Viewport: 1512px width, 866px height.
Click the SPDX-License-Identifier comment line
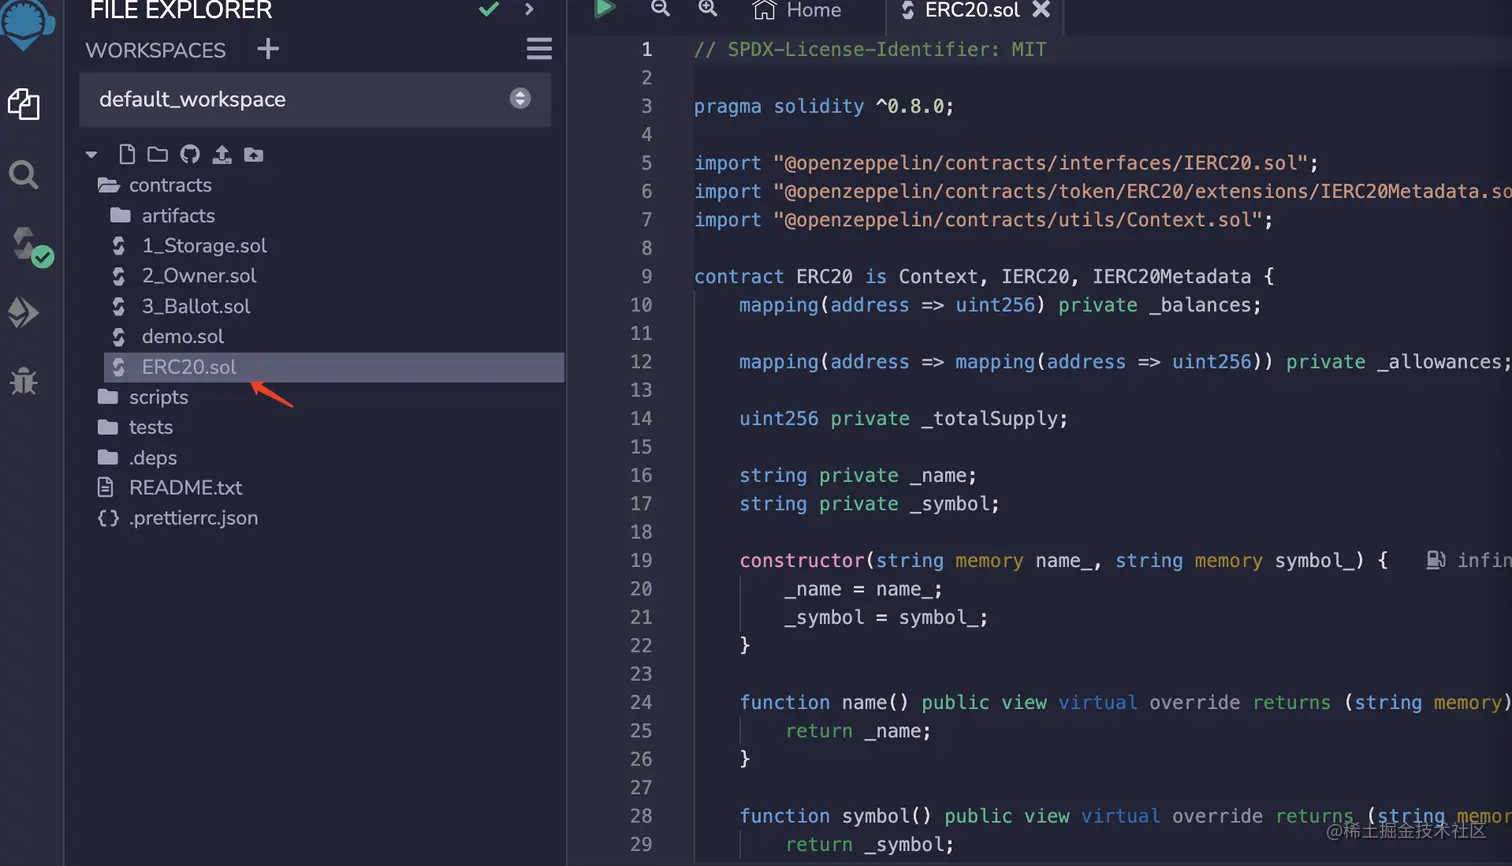click(x=870, y=49)
